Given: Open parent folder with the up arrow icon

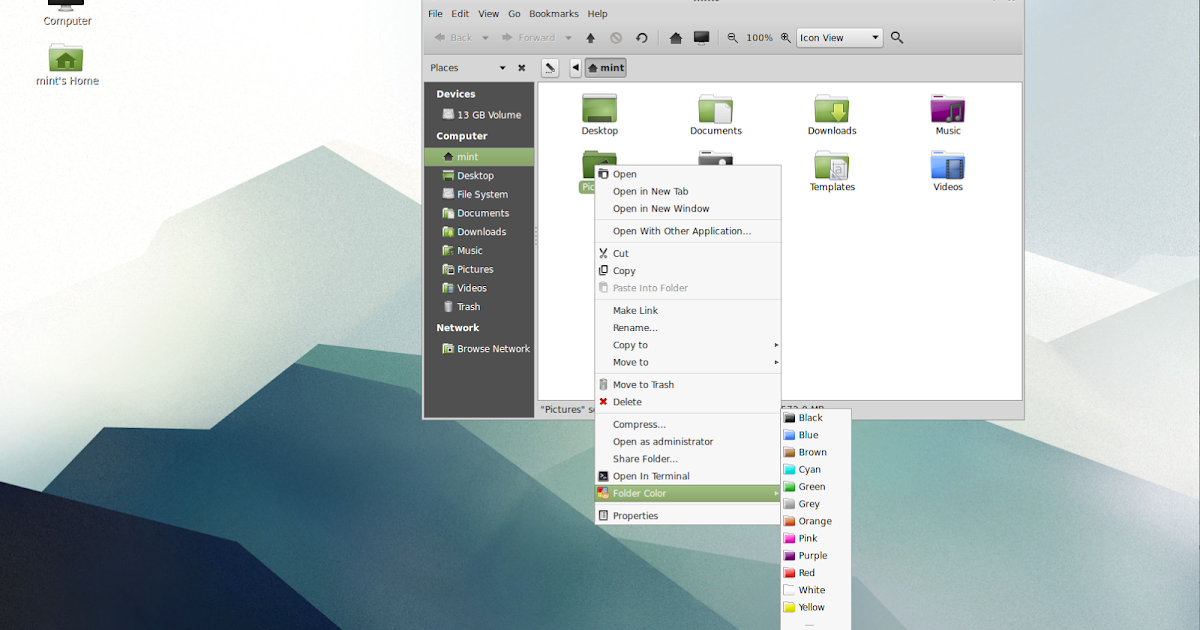Looking at the screenshot, I should (x=590, y=37).
